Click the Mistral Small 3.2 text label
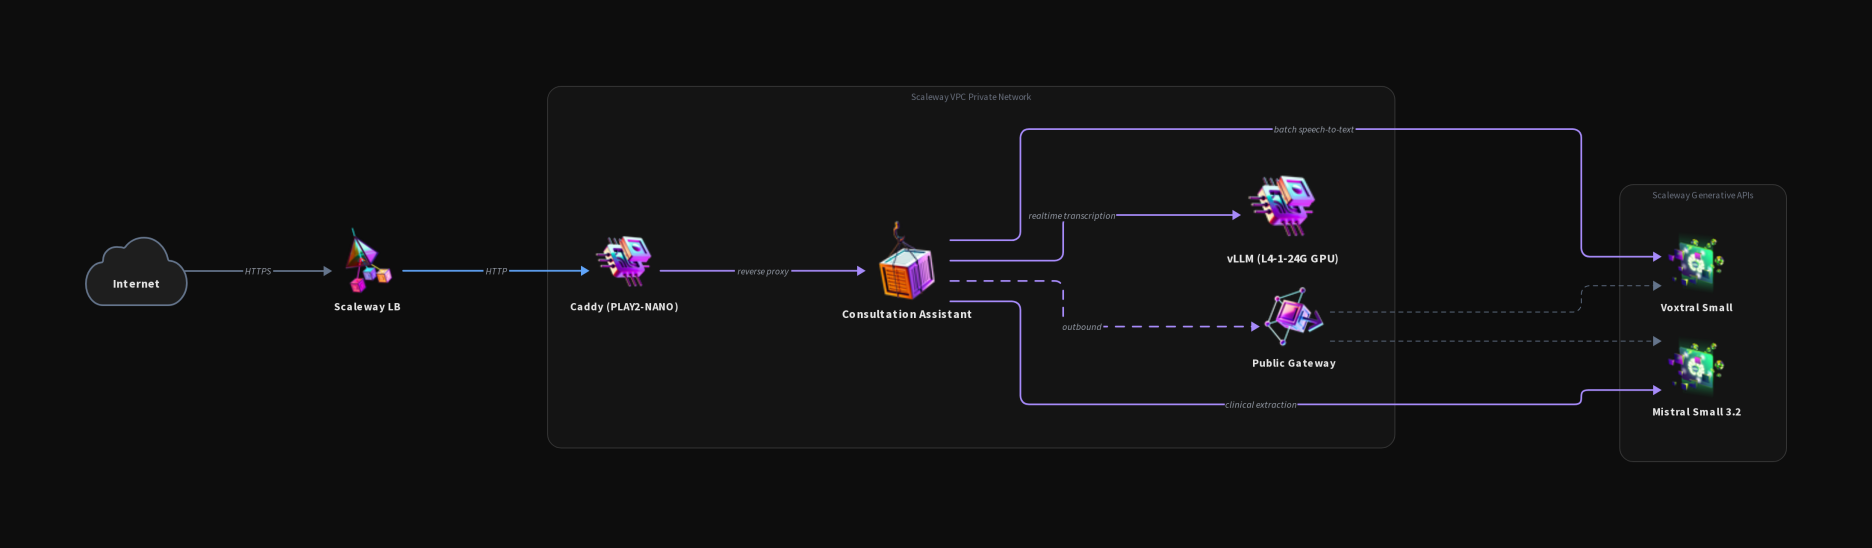 tap(1697, 412)
